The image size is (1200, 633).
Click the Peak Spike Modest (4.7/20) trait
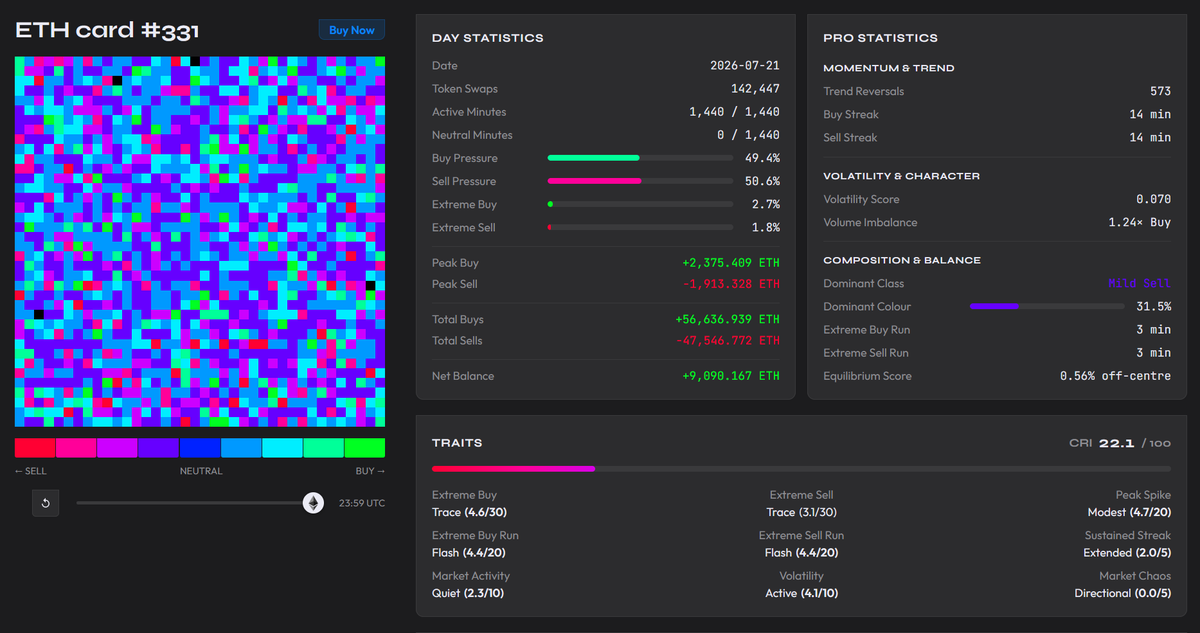click(x=1127, y=503)
